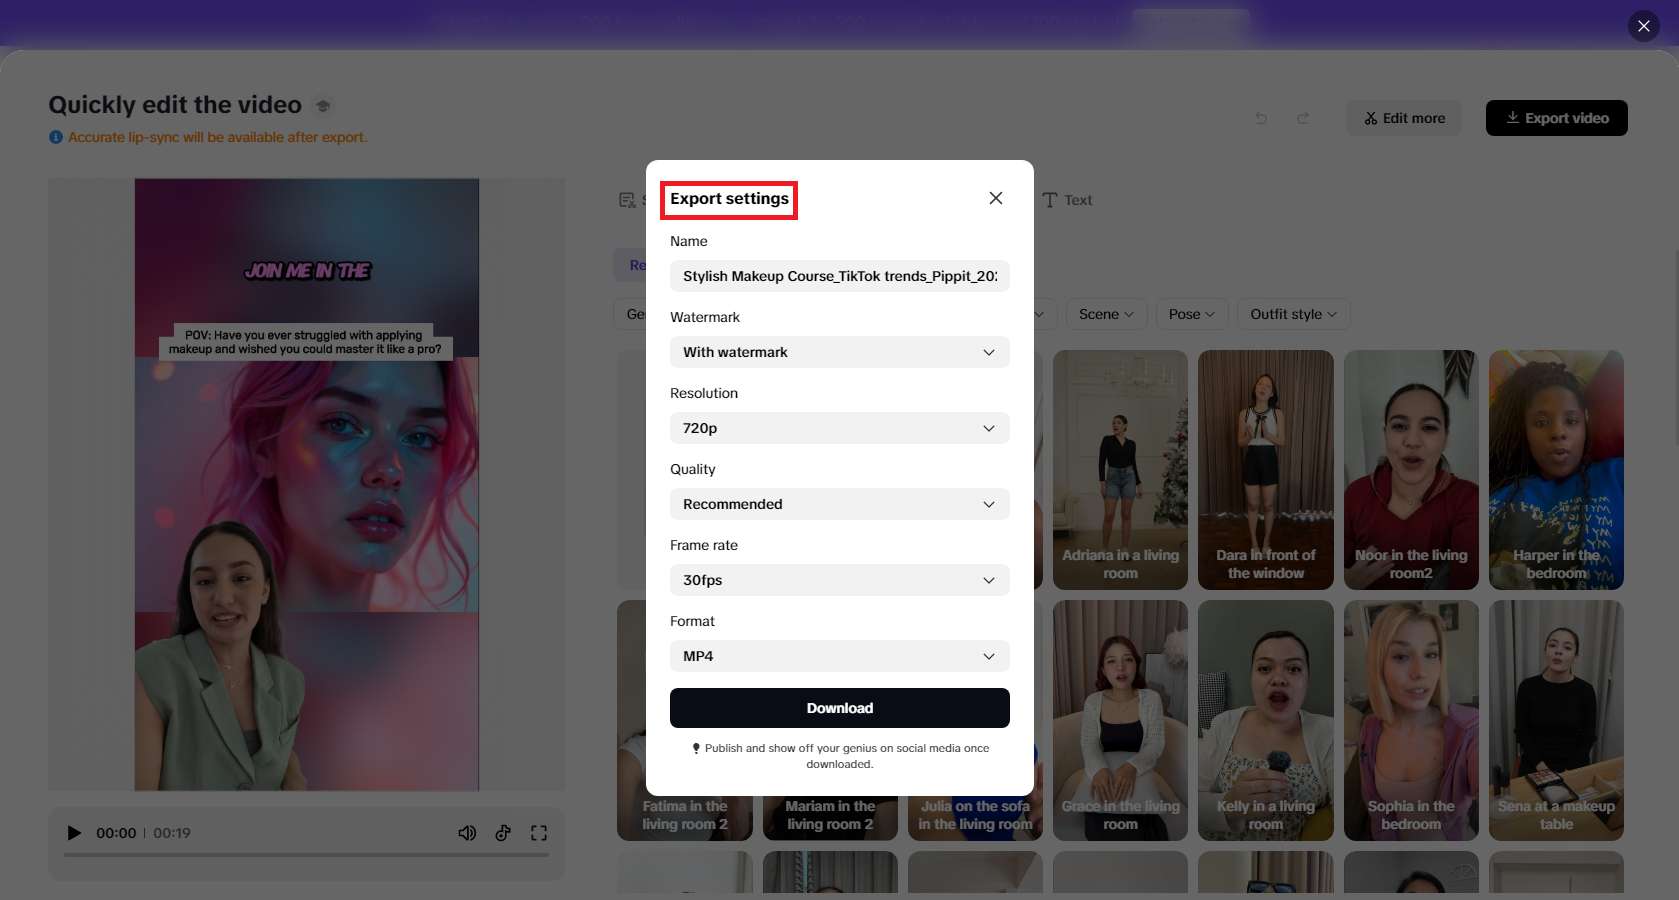Click the undo arrow icon
The height and width of the screenshot is (900, 1679).
[x=1261, y=118]
